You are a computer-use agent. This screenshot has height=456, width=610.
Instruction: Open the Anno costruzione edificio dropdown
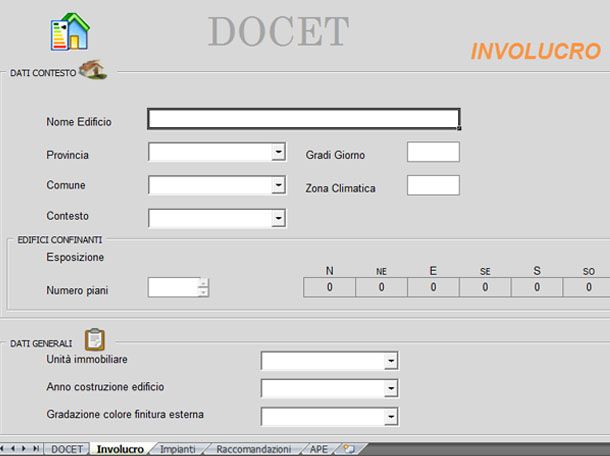(391, 388)
